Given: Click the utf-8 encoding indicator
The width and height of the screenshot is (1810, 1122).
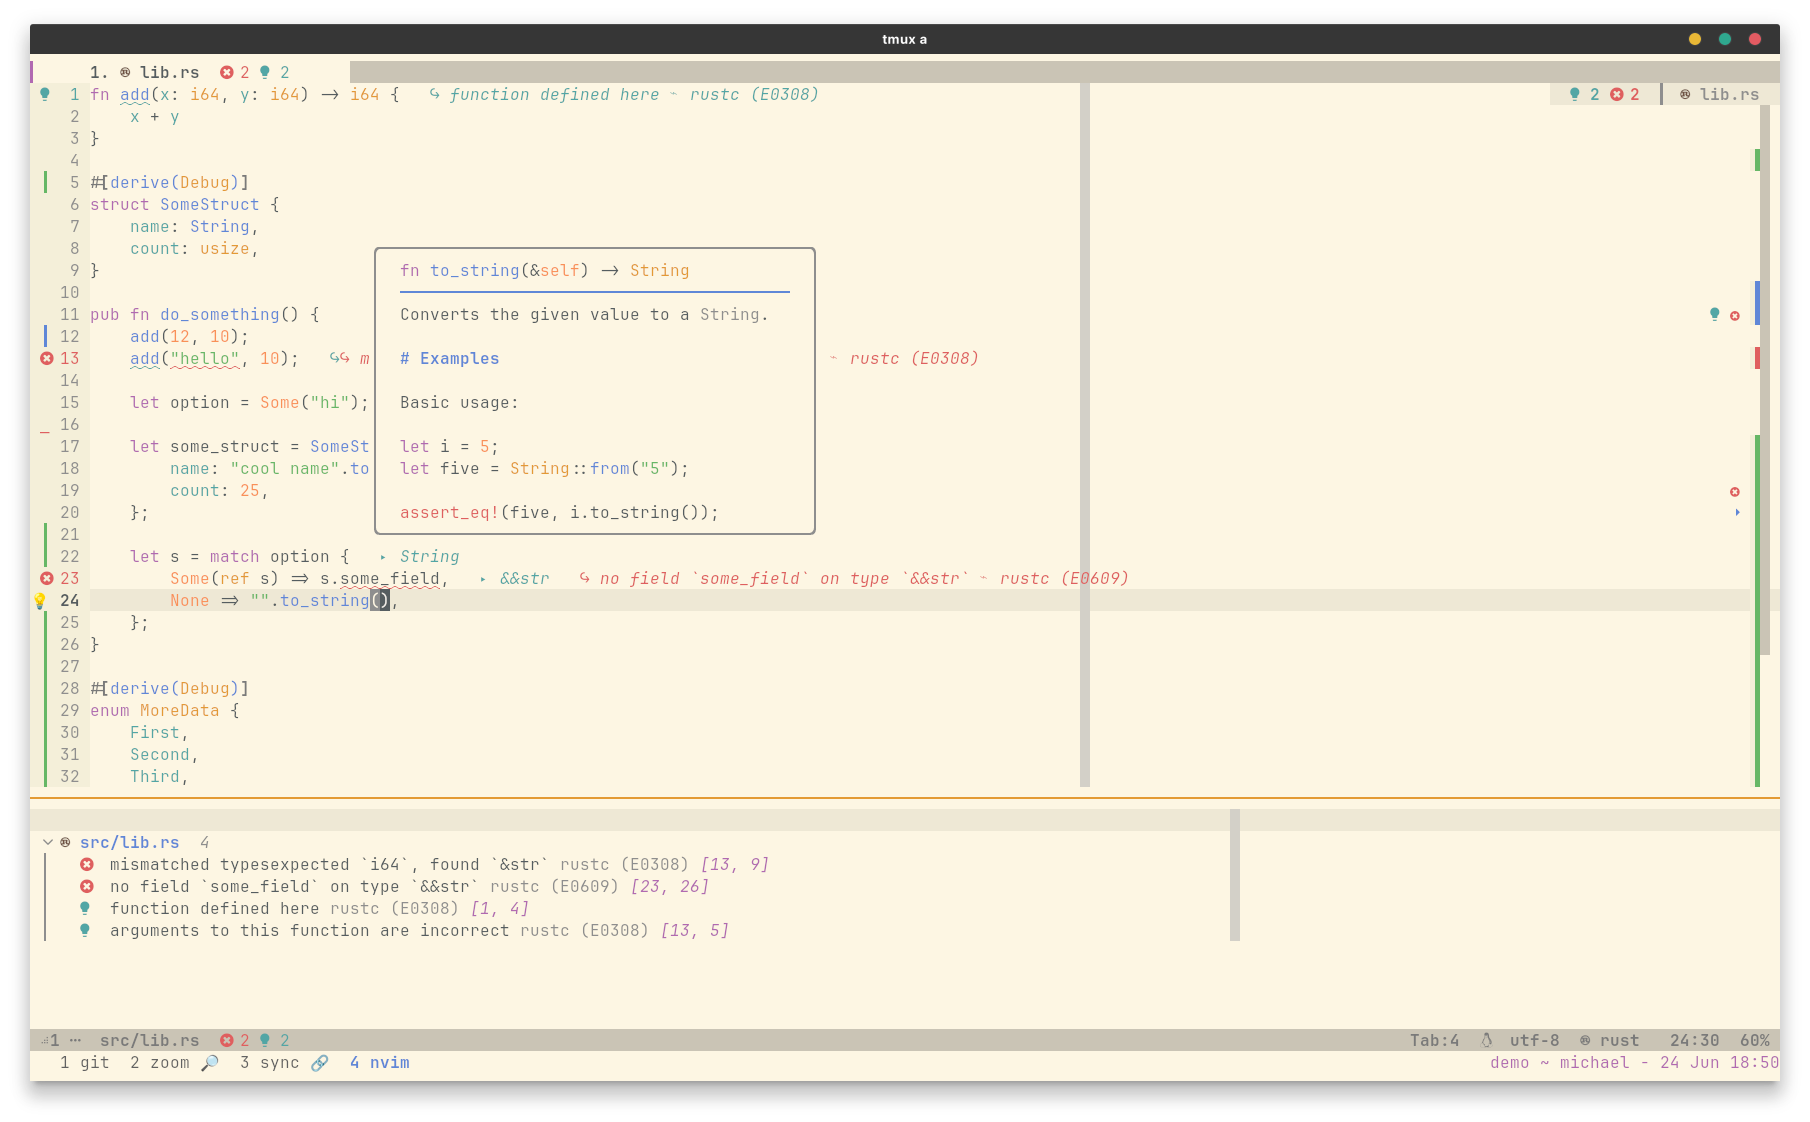Looking at the screenshot, I should click(x=1535, y=1040).
